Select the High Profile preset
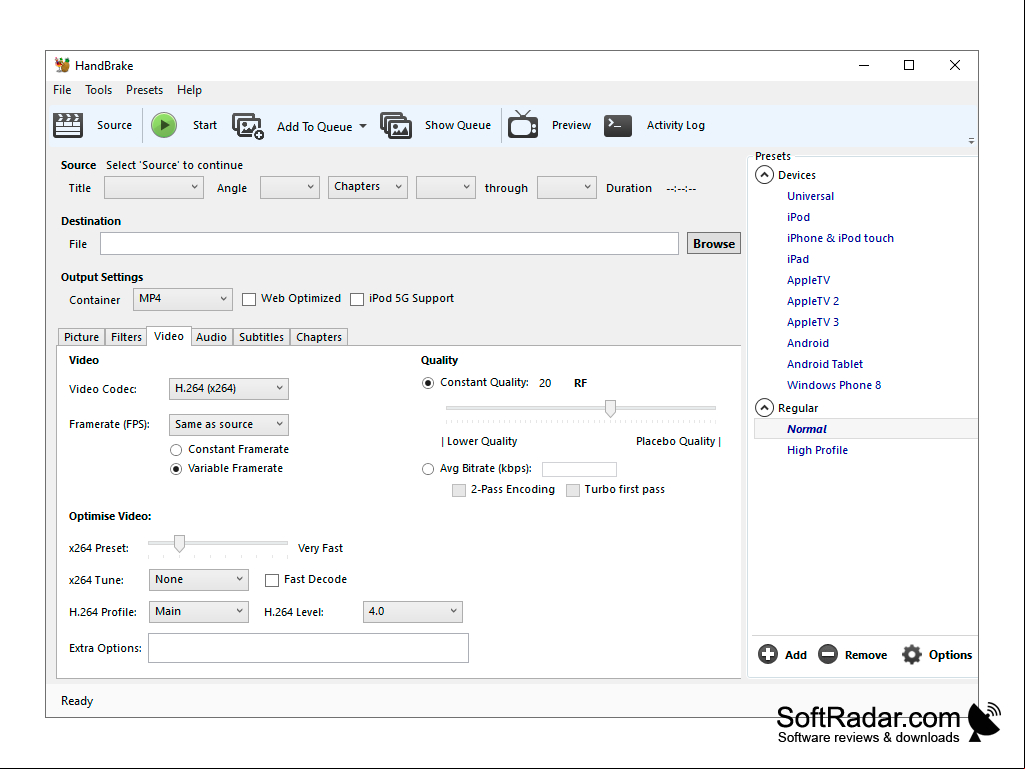 coord(817,450)
